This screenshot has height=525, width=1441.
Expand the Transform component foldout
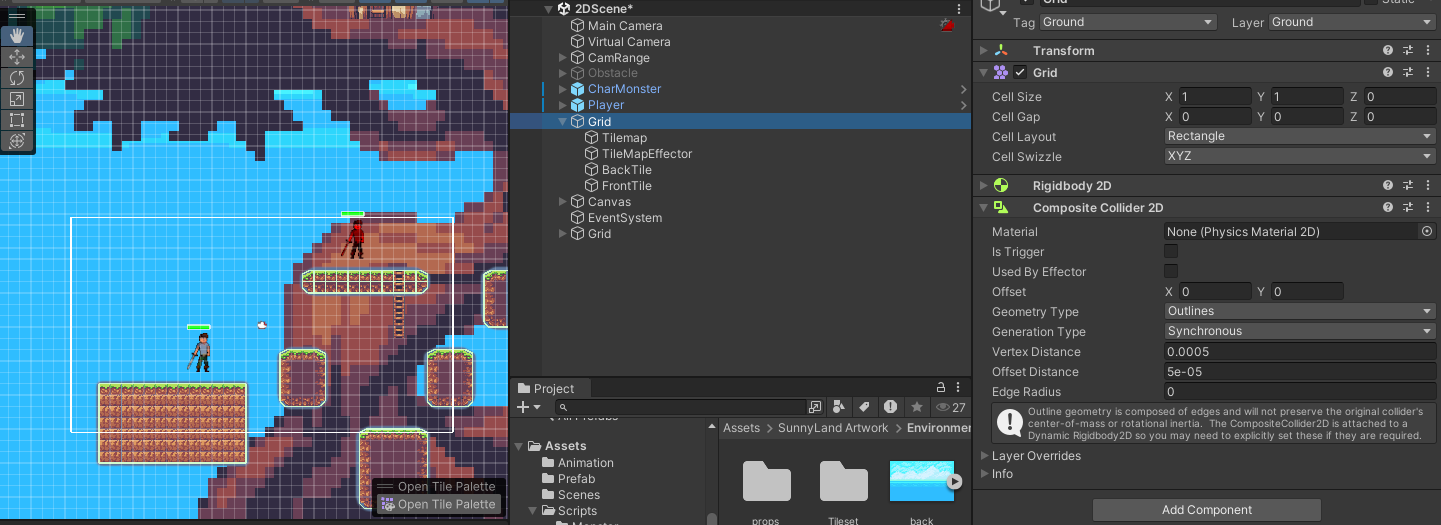pos(983,50)
